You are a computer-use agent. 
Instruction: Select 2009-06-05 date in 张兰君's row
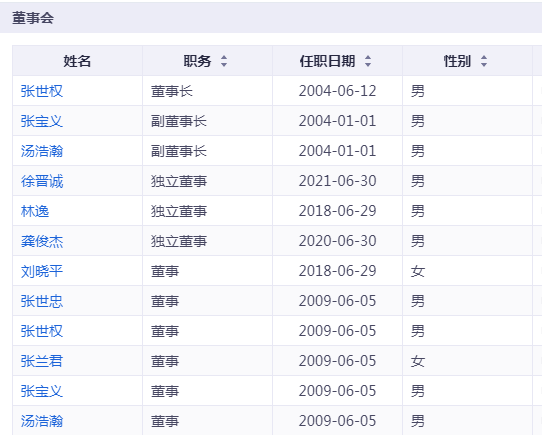[x=337, y=361]
